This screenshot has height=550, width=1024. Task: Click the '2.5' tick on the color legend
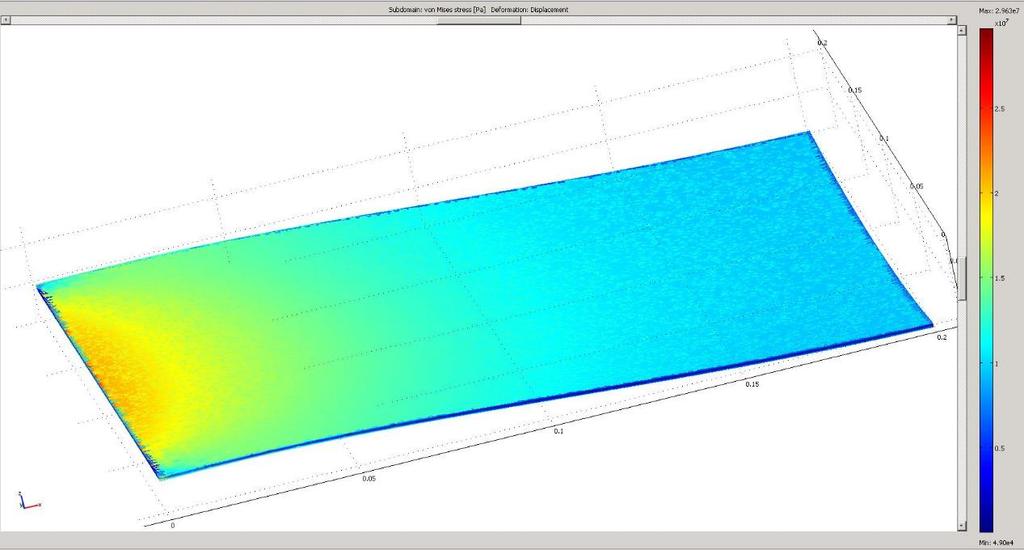[999, 108]
